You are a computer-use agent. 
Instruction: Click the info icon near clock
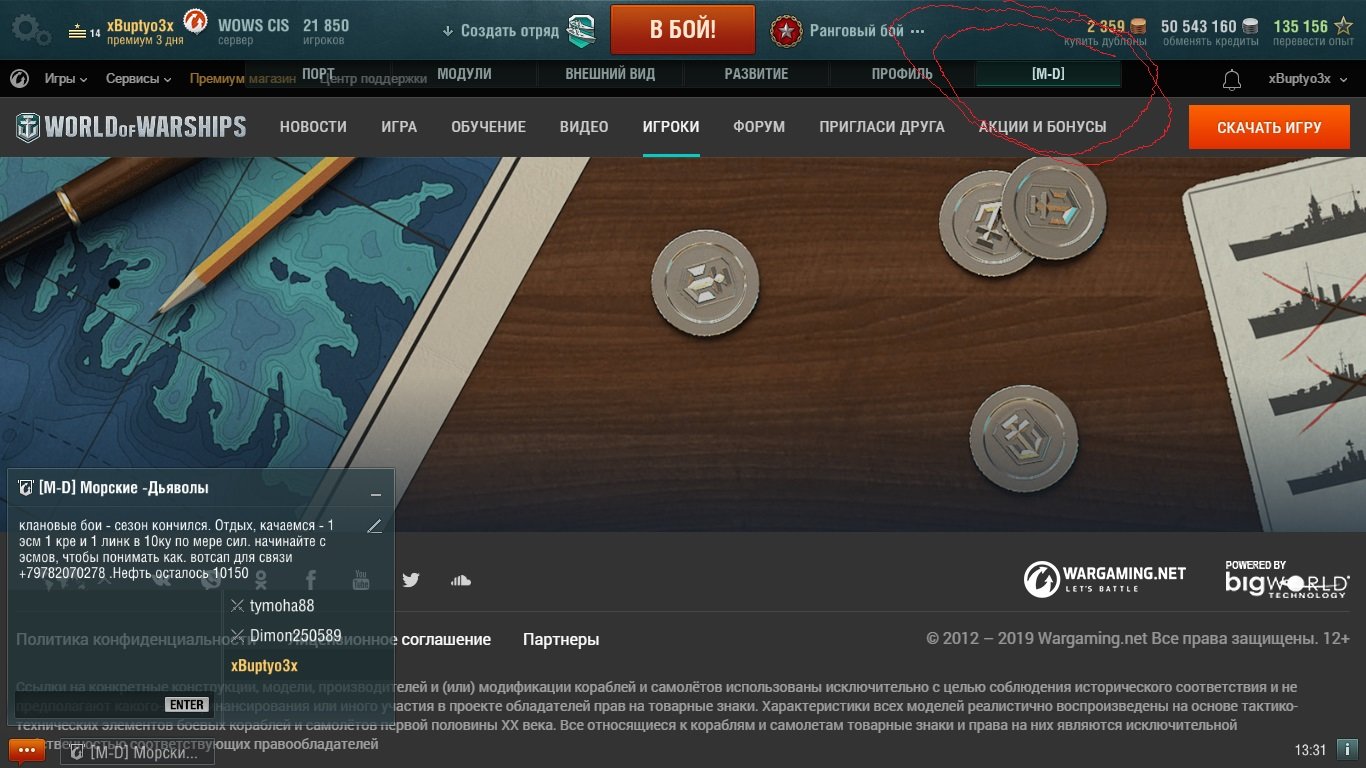click(x=1347, y=749)
